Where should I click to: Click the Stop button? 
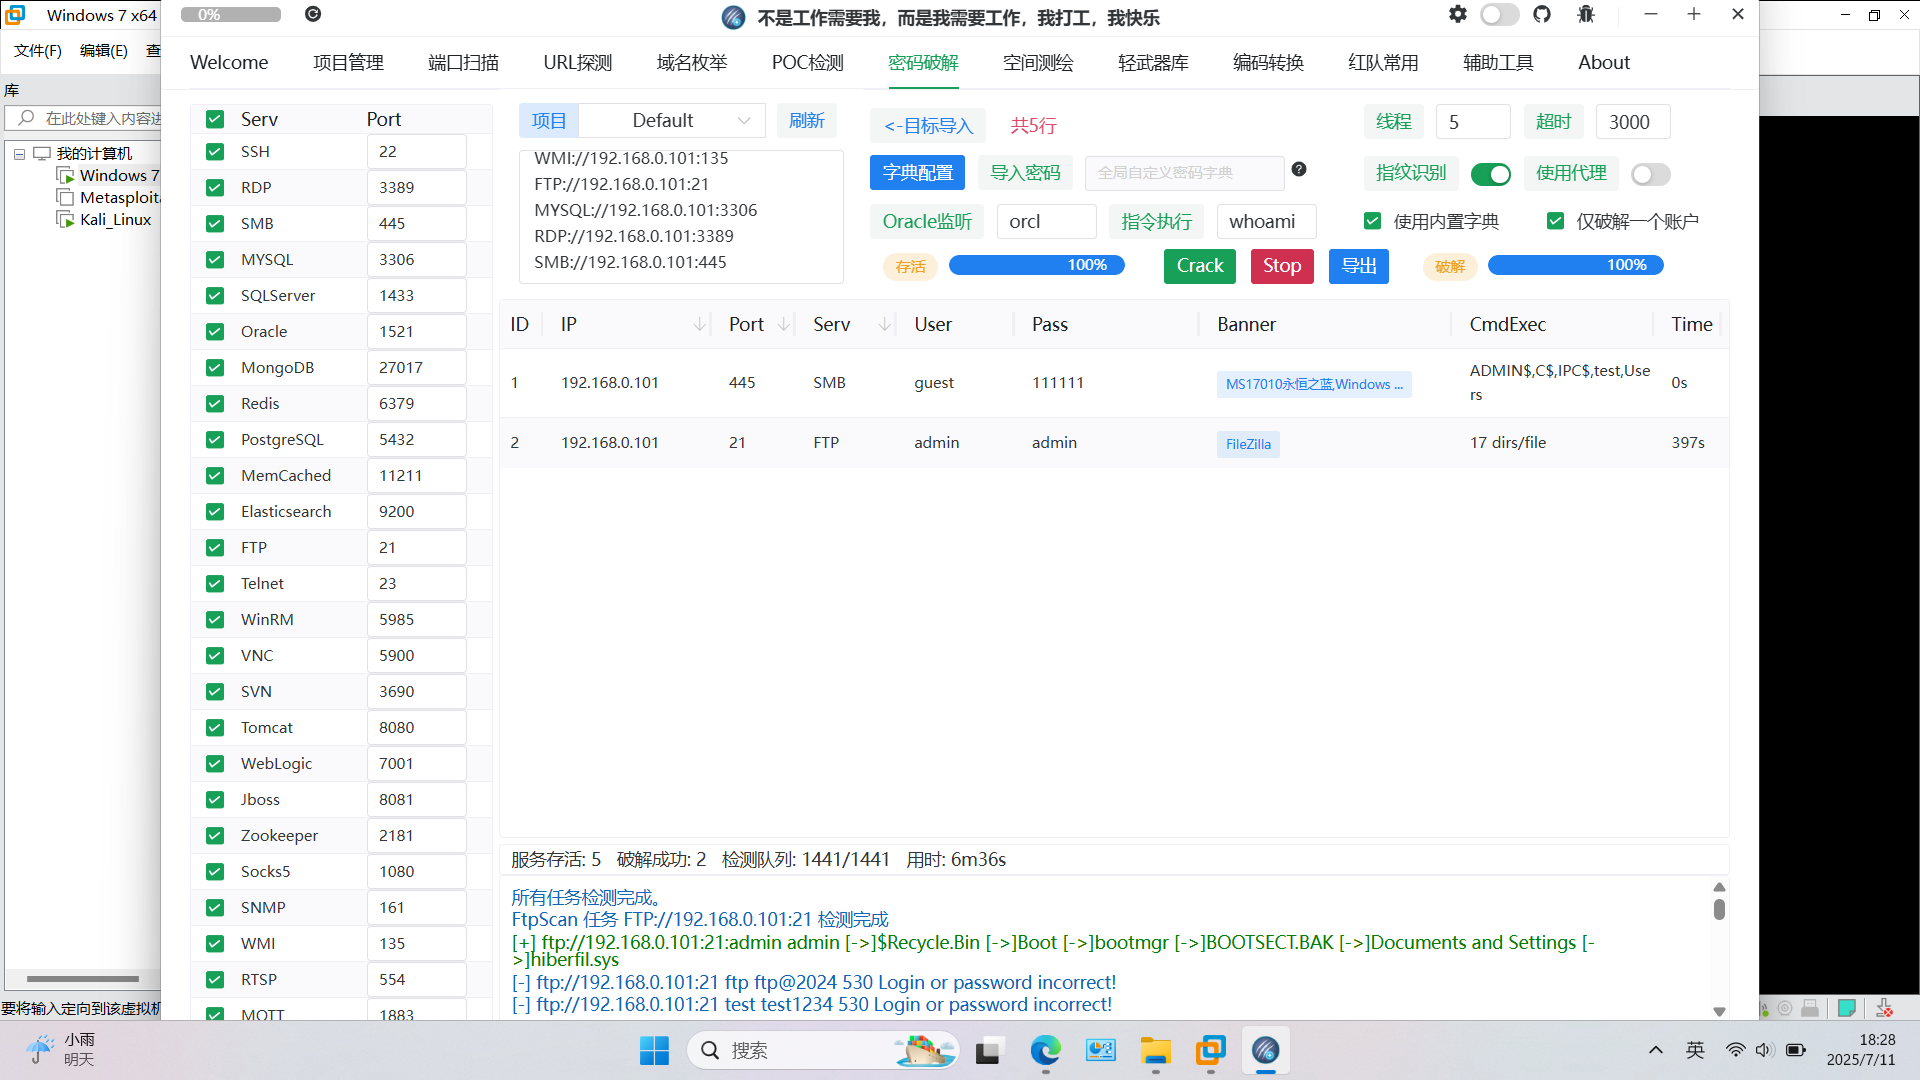tap(1281, 266)
